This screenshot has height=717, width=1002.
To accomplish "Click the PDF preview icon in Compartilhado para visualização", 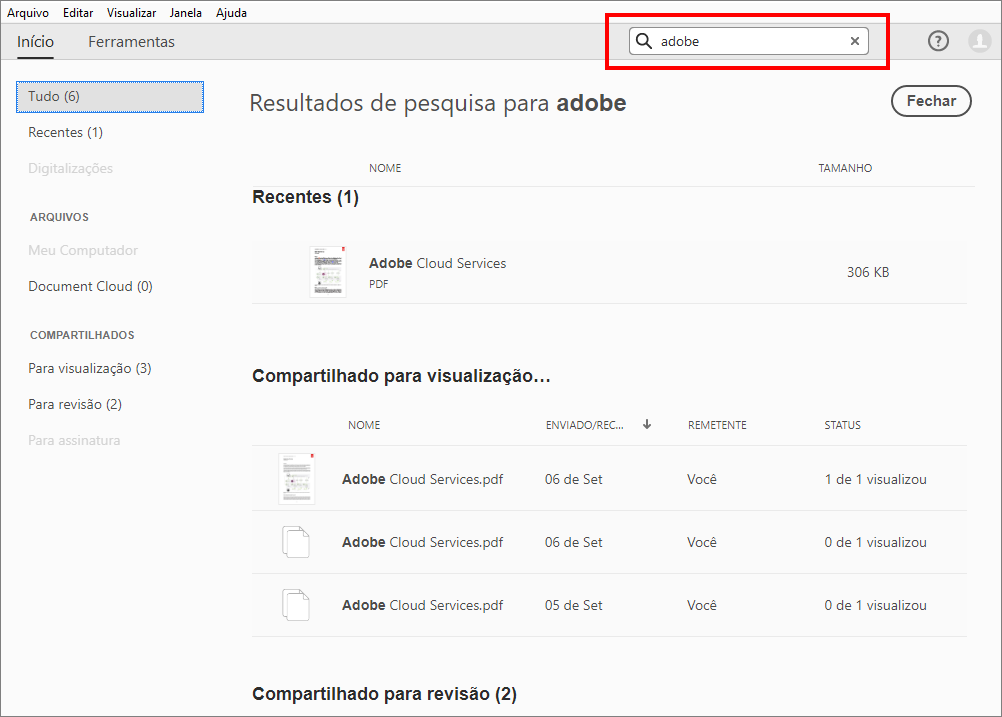I will point(297,478).
